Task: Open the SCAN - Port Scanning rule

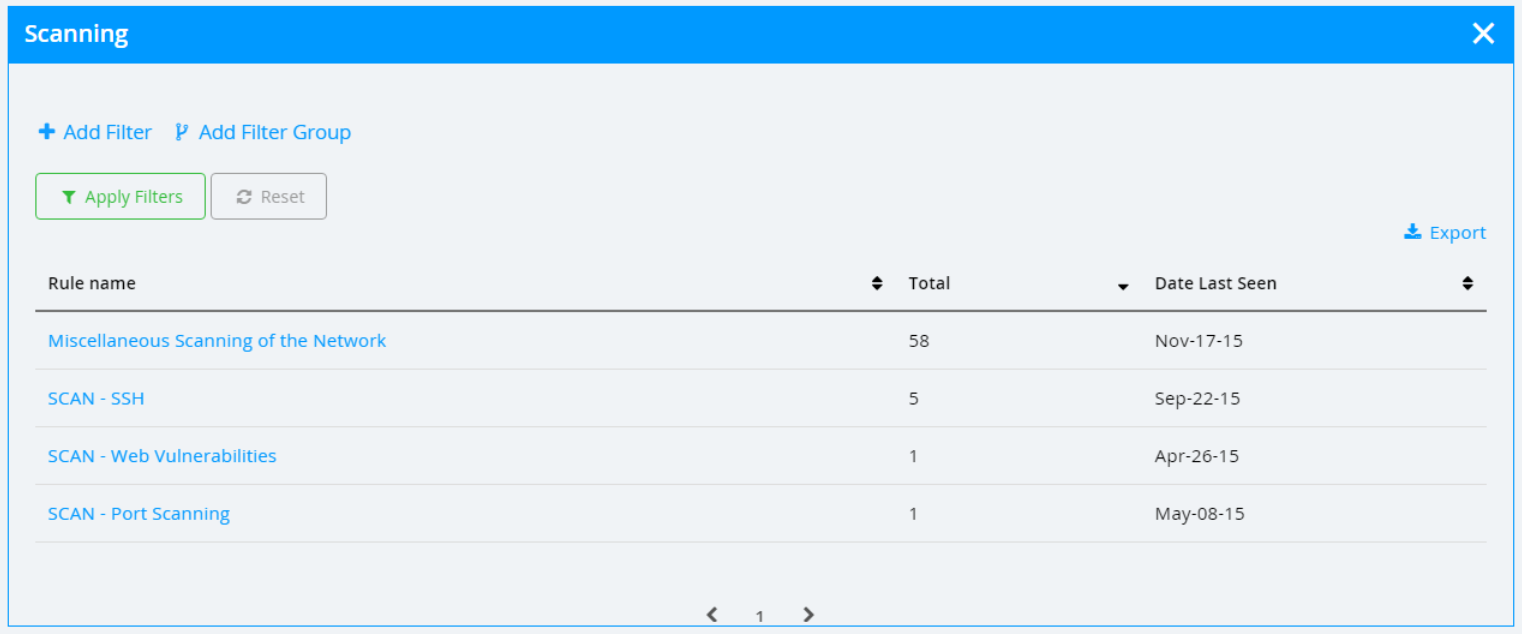Action: point(139,514)
